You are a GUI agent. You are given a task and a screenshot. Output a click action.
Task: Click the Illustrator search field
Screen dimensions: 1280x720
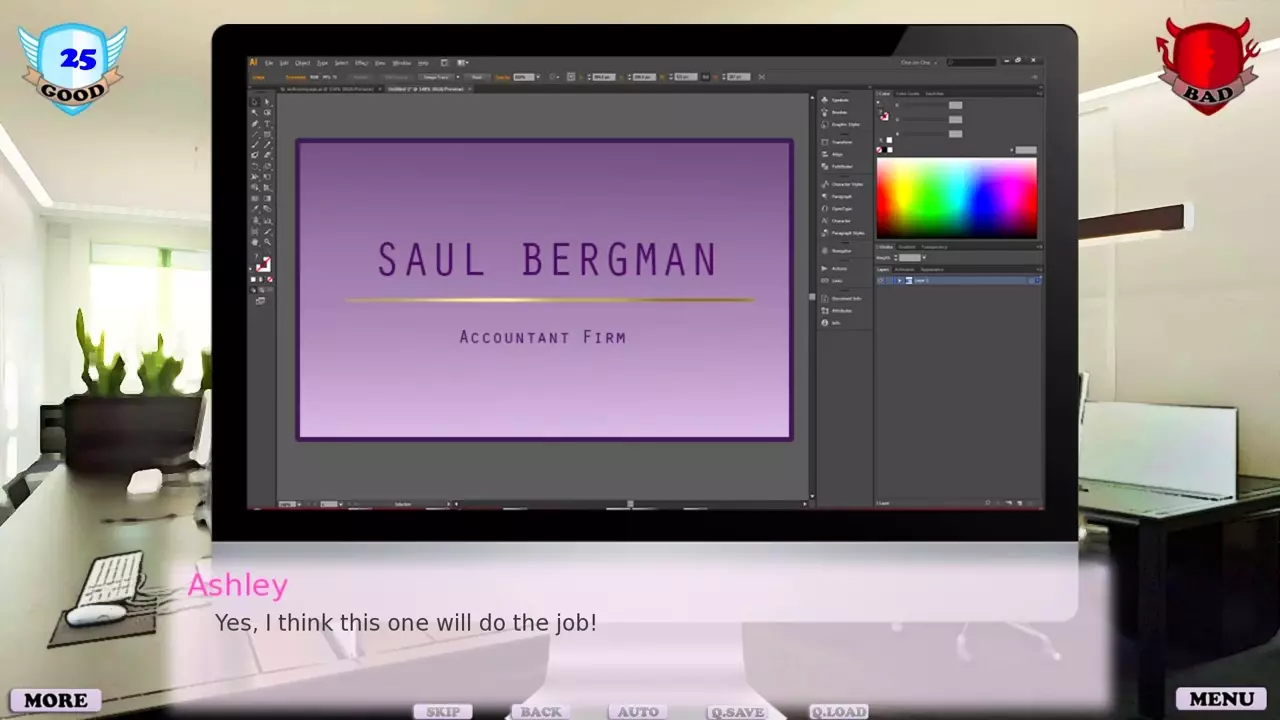point(972,63)
